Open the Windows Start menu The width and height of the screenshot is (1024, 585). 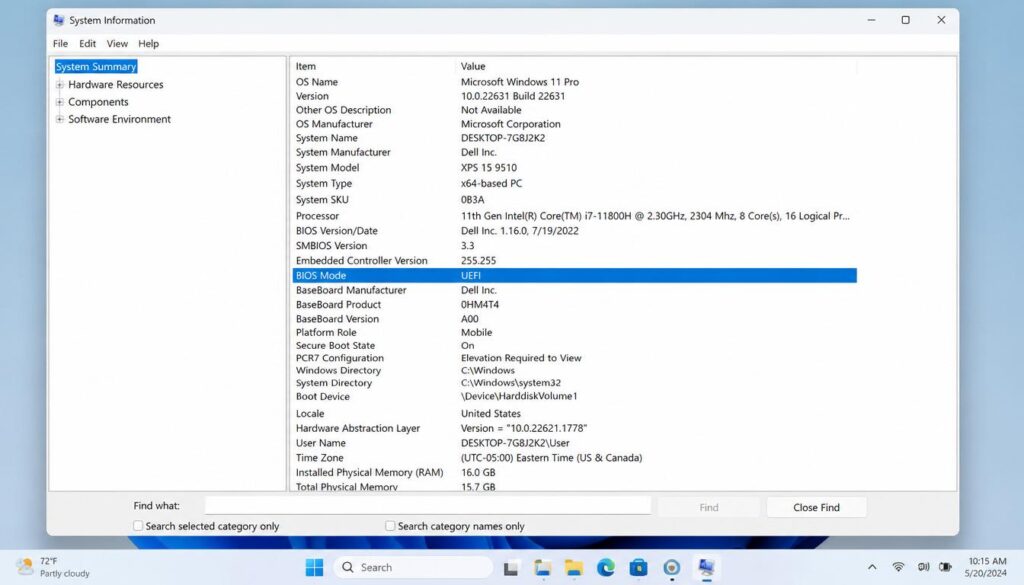[x=314, y=567]
